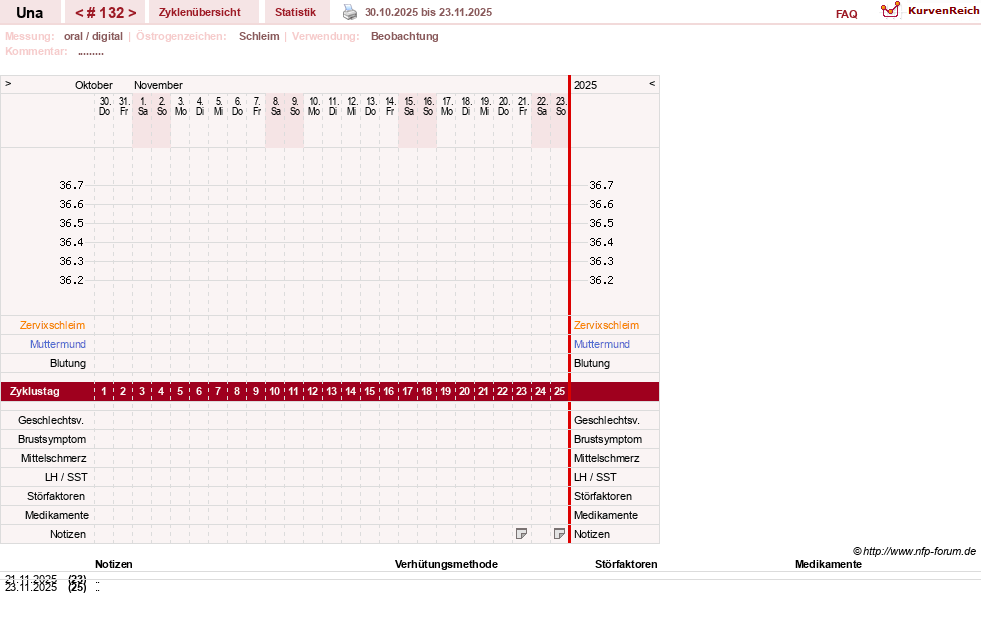Click the date header 1. Sa
Viewport: 981px width, 623px height.
143,106
